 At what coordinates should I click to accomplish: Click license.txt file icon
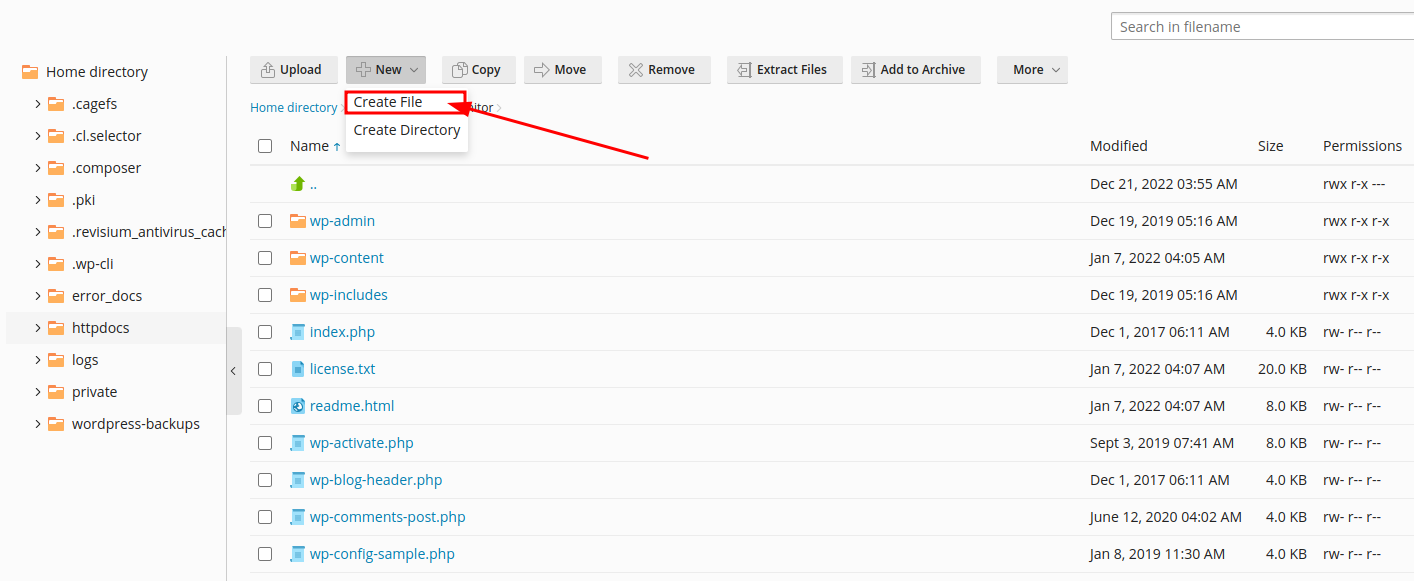tap(297, 369)
